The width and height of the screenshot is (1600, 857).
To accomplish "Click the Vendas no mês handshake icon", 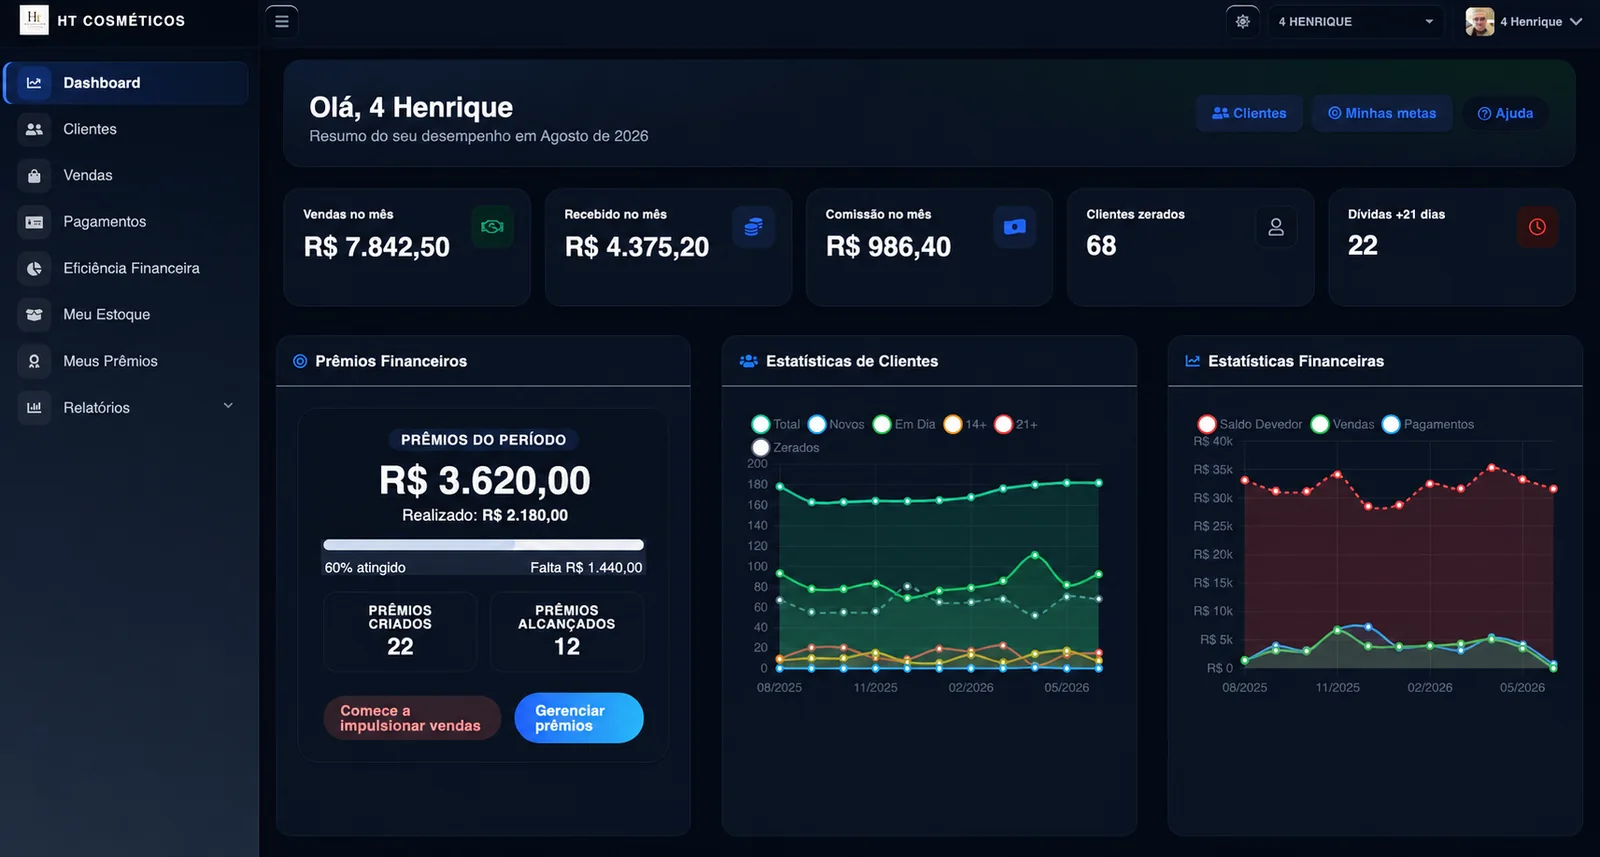I will tap(492, 227).
